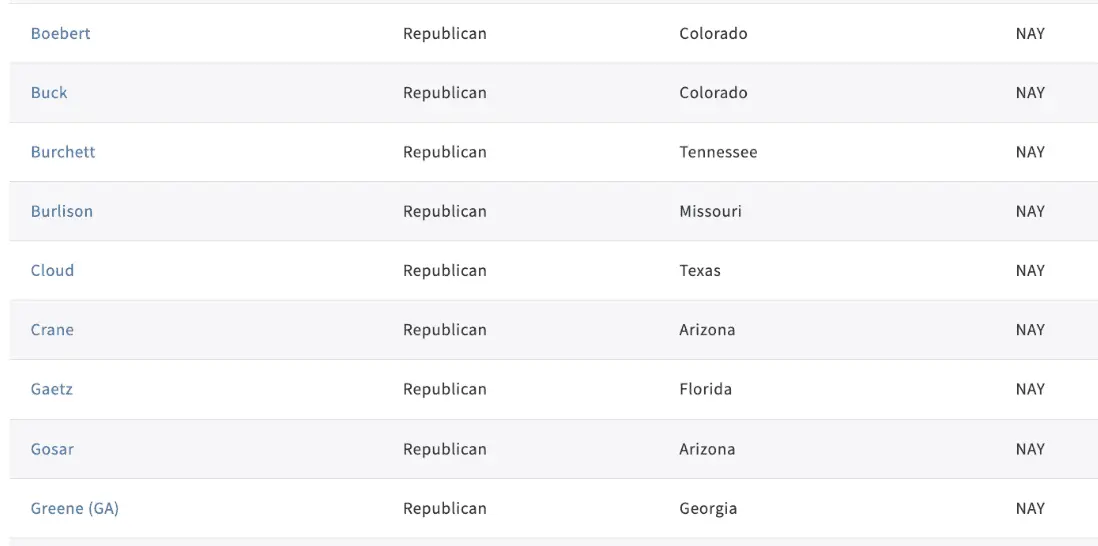Click the NAY vote in Boebert's row
The height and width of the screenshot is (546, 1098).
point(1030,34)
